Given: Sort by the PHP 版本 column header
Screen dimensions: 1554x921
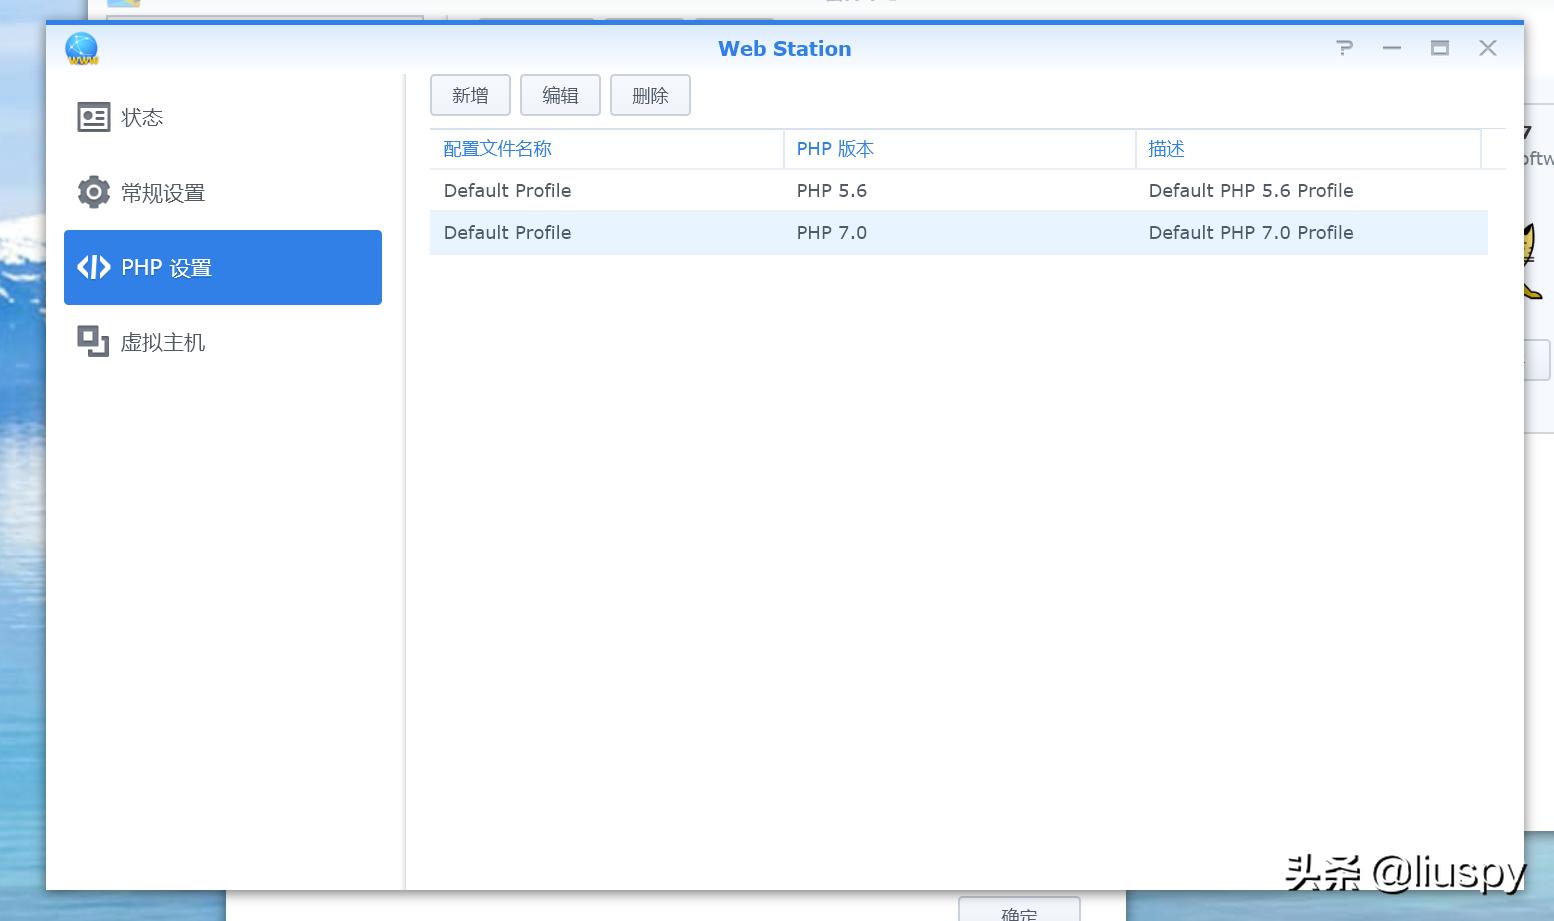Looking at the screenshot, I should click(959, 149).
